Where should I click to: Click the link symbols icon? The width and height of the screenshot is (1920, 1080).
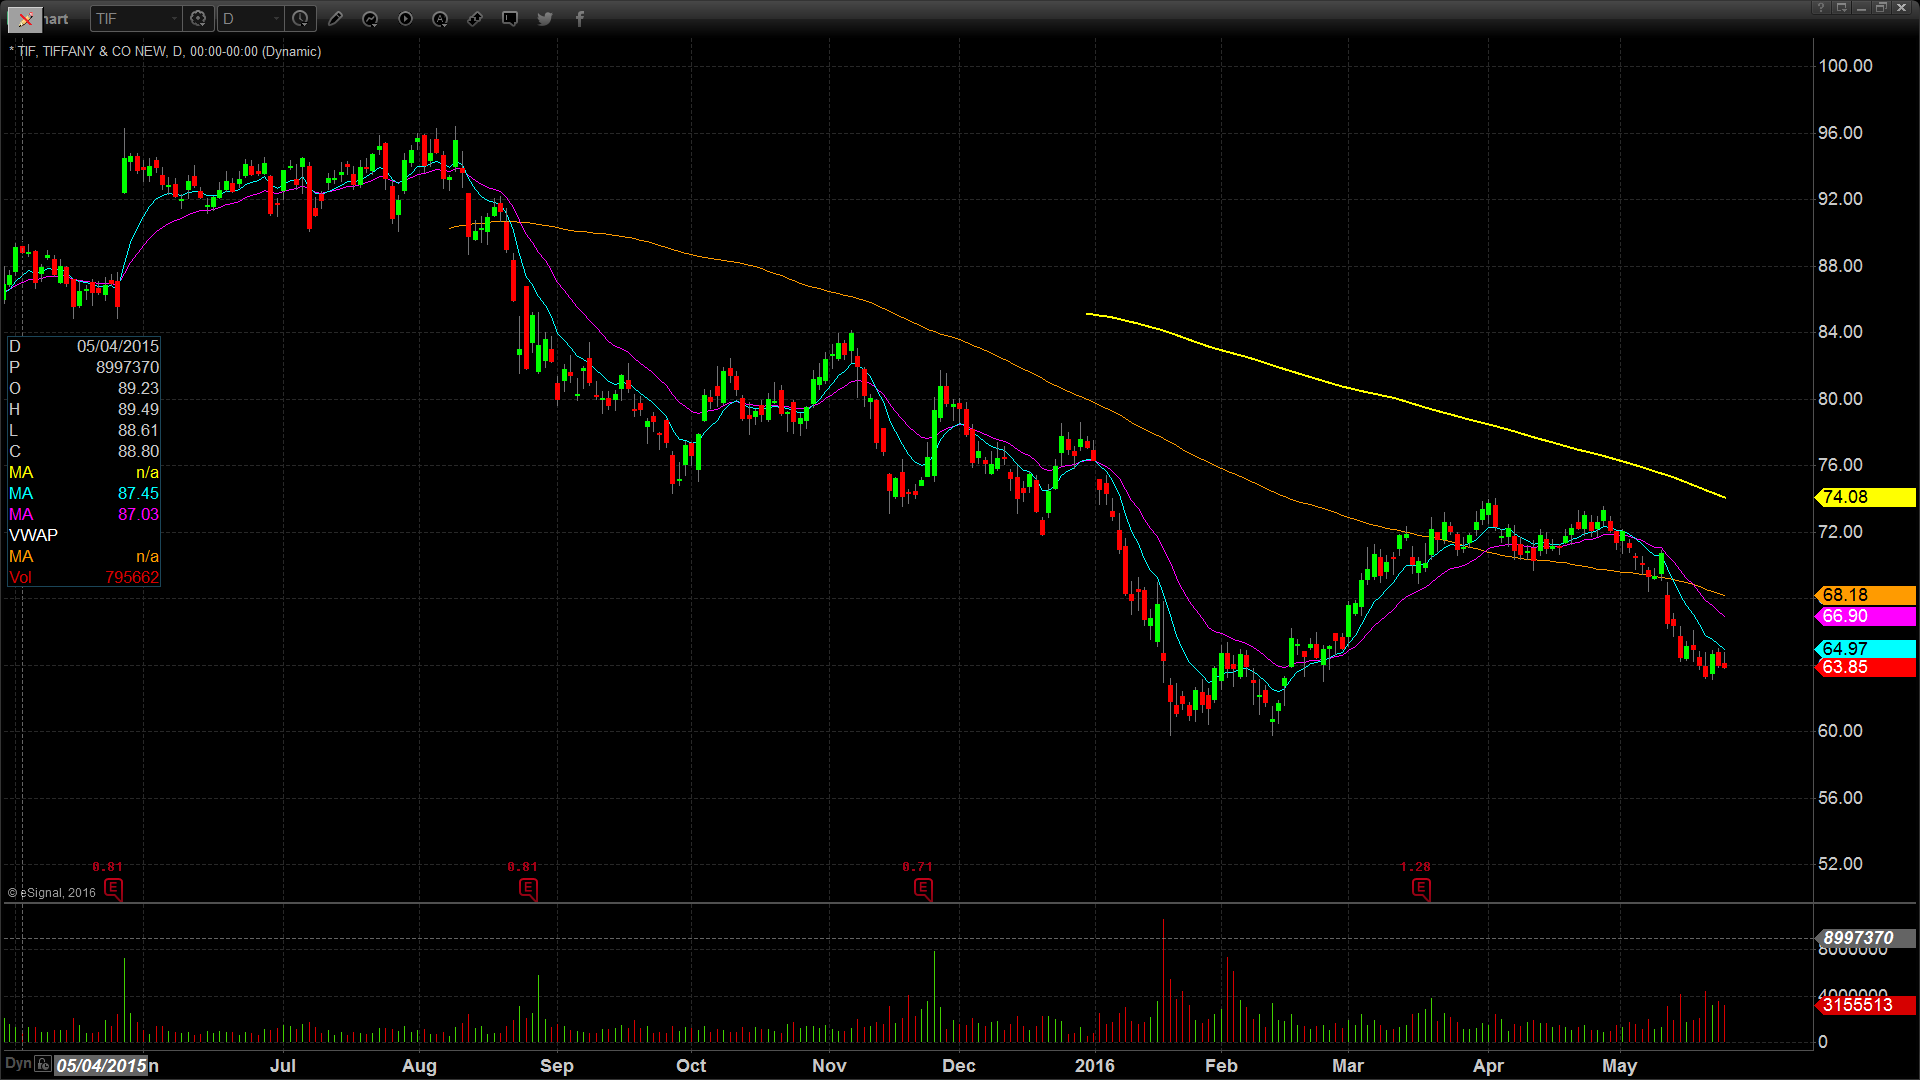475,19
